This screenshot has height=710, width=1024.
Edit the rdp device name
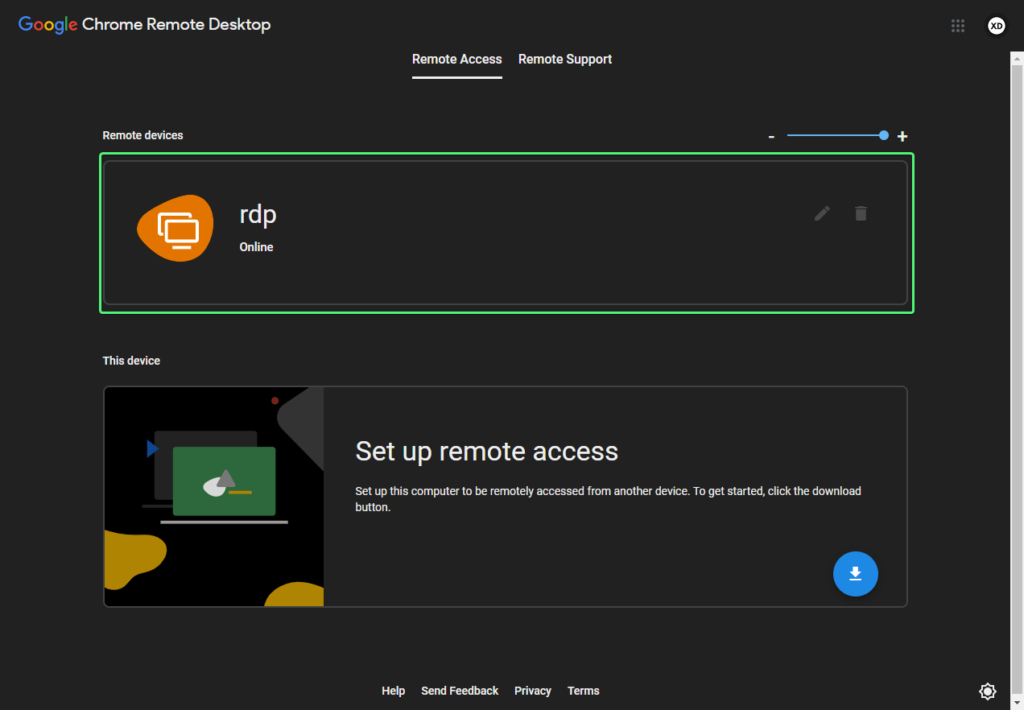(x=821, y=213)
